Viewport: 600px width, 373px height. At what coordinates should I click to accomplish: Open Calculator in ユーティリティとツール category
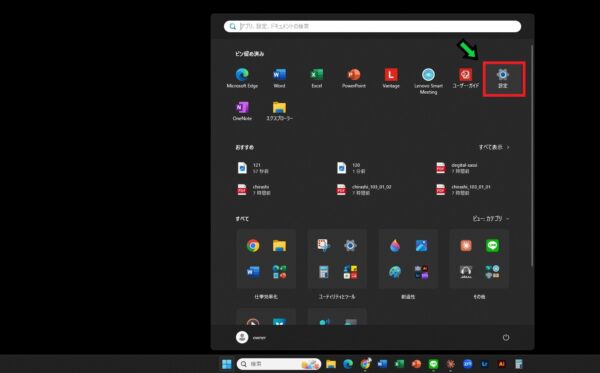324,272
